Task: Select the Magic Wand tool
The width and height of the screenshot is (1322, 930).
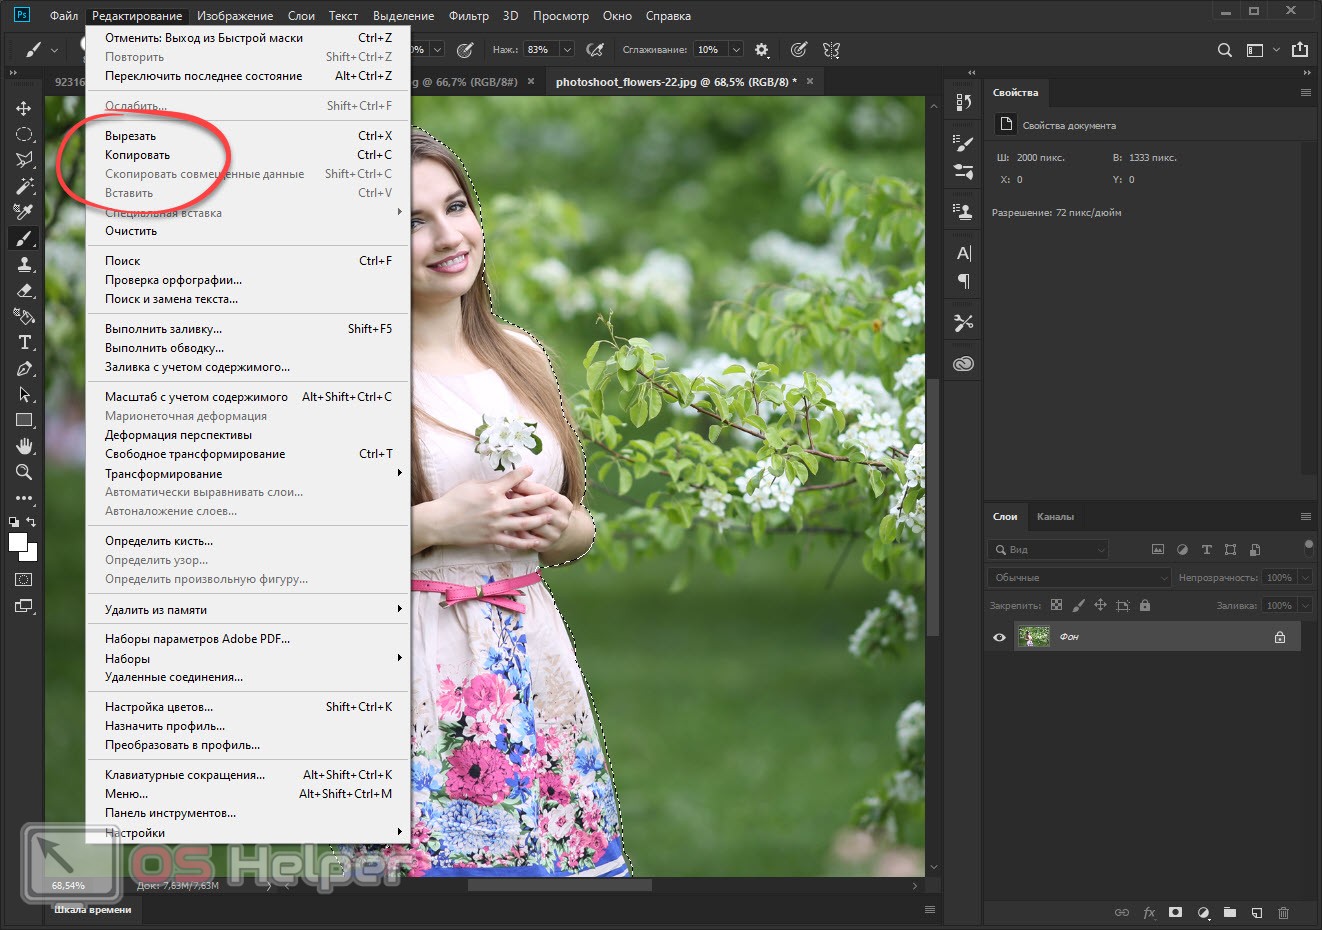Action: click(x=24, y=186)
